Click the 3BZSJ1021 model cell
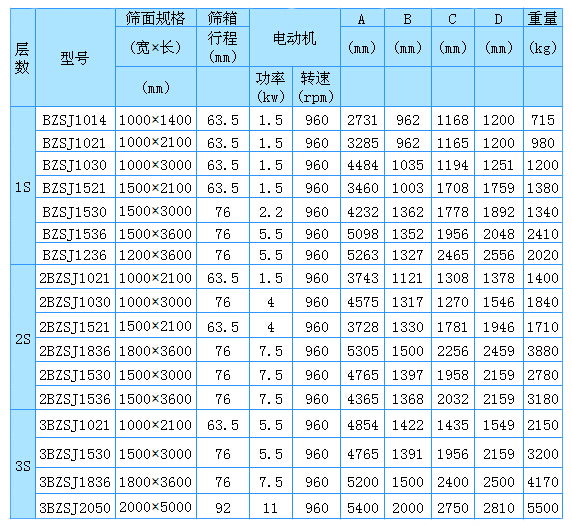This screenshot has height=526, width=572. [76, 424]
